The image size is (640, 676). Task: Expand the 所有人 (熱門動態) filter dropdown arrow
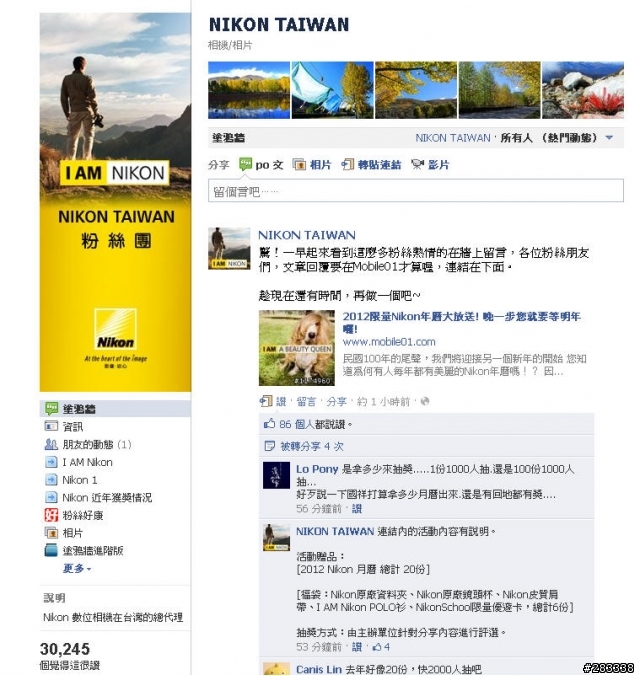coord(609,138)
